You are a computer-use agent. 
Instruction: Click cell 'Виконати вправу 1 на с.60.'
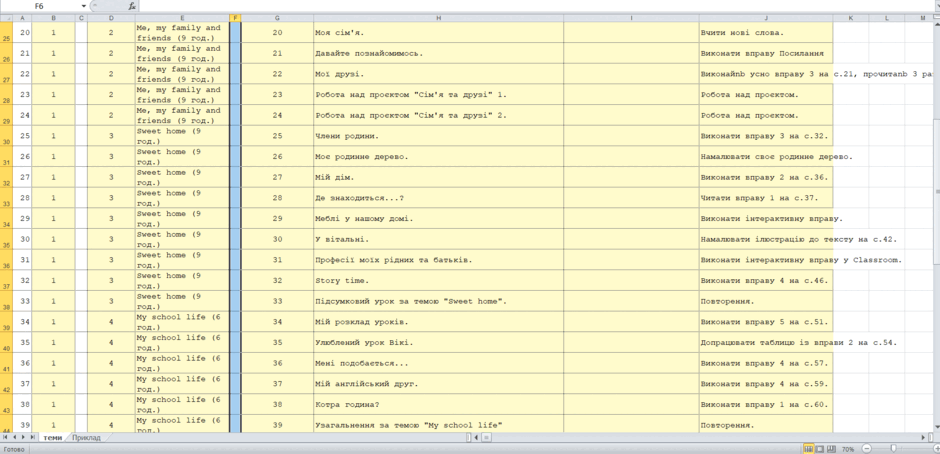[x=766, y=405]
